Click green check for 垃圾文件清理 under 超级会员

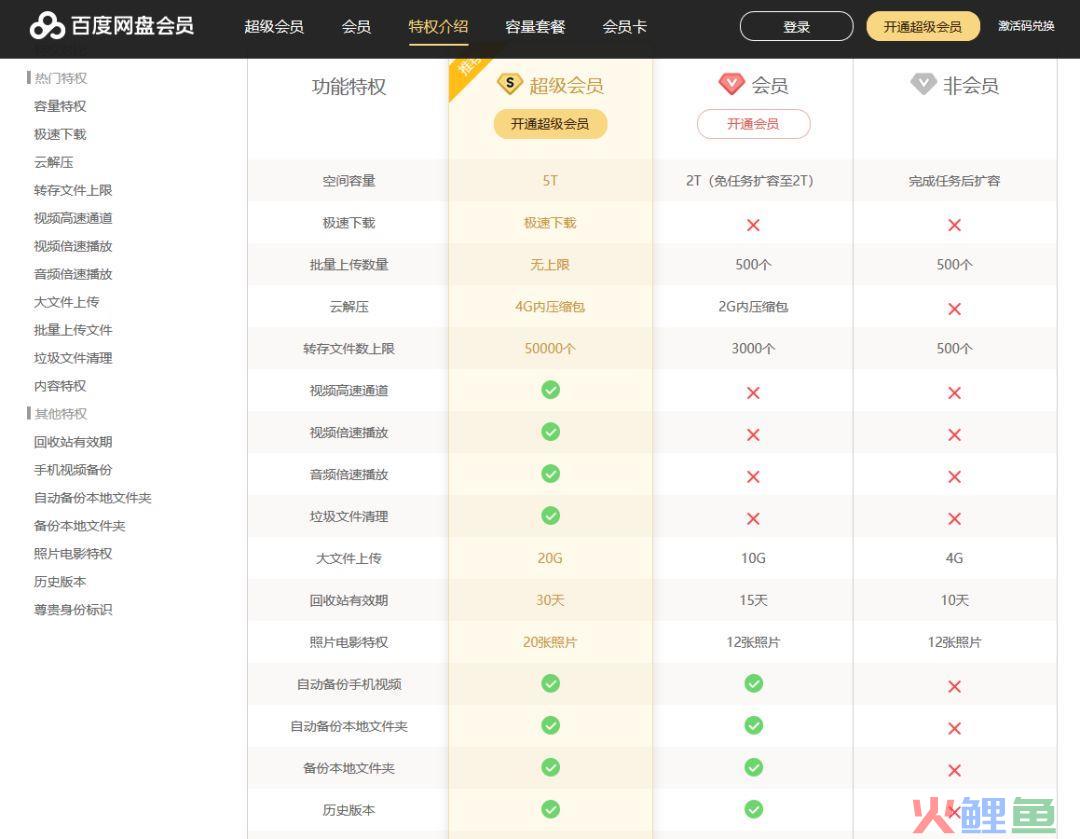[x=550, y=516]
